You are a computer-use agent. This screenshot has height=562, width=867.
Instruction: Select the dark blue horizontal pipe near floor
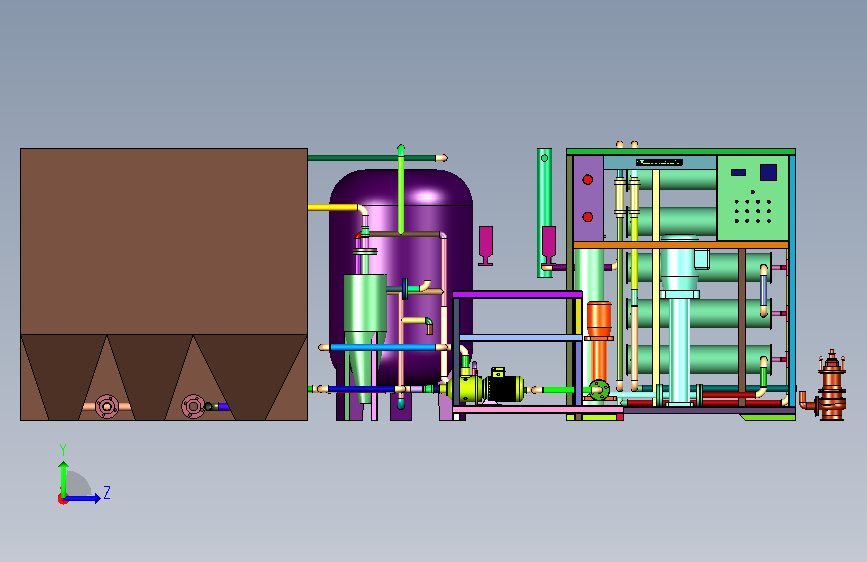[x=362, y=389]
